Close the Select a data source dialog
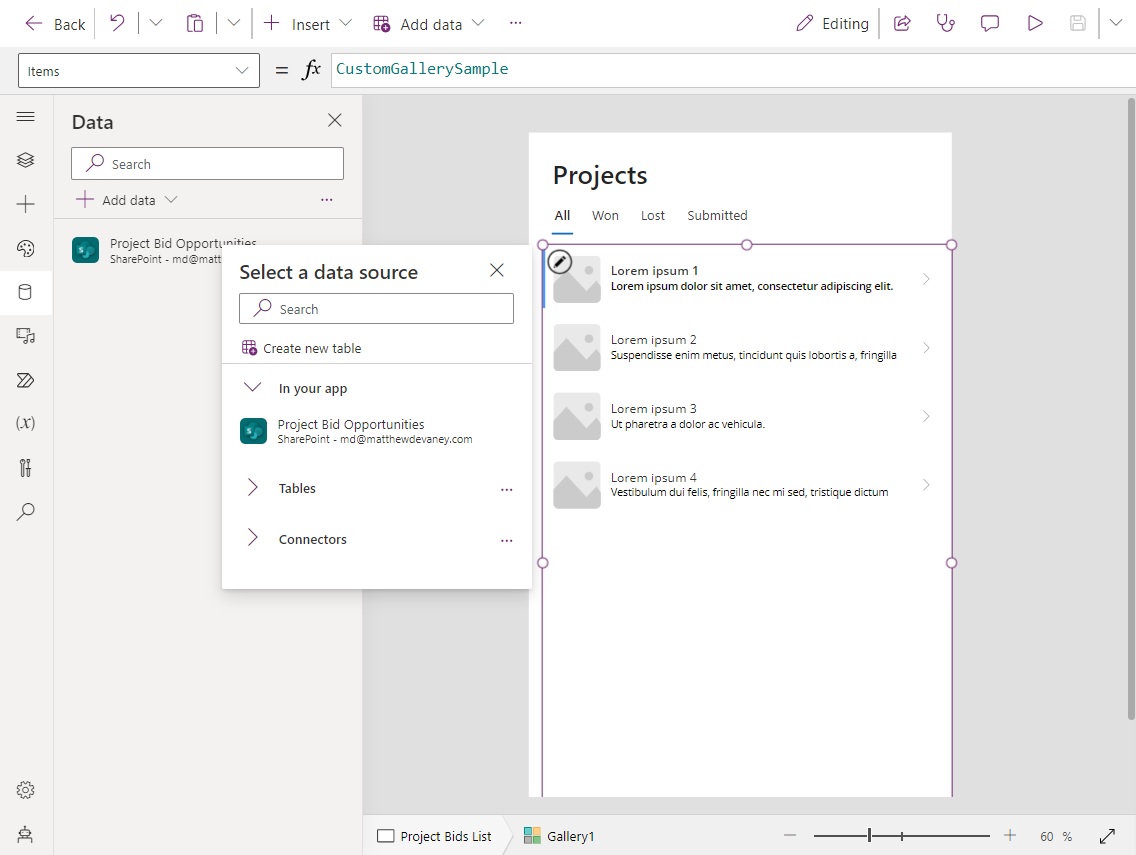 click(497, 270)
